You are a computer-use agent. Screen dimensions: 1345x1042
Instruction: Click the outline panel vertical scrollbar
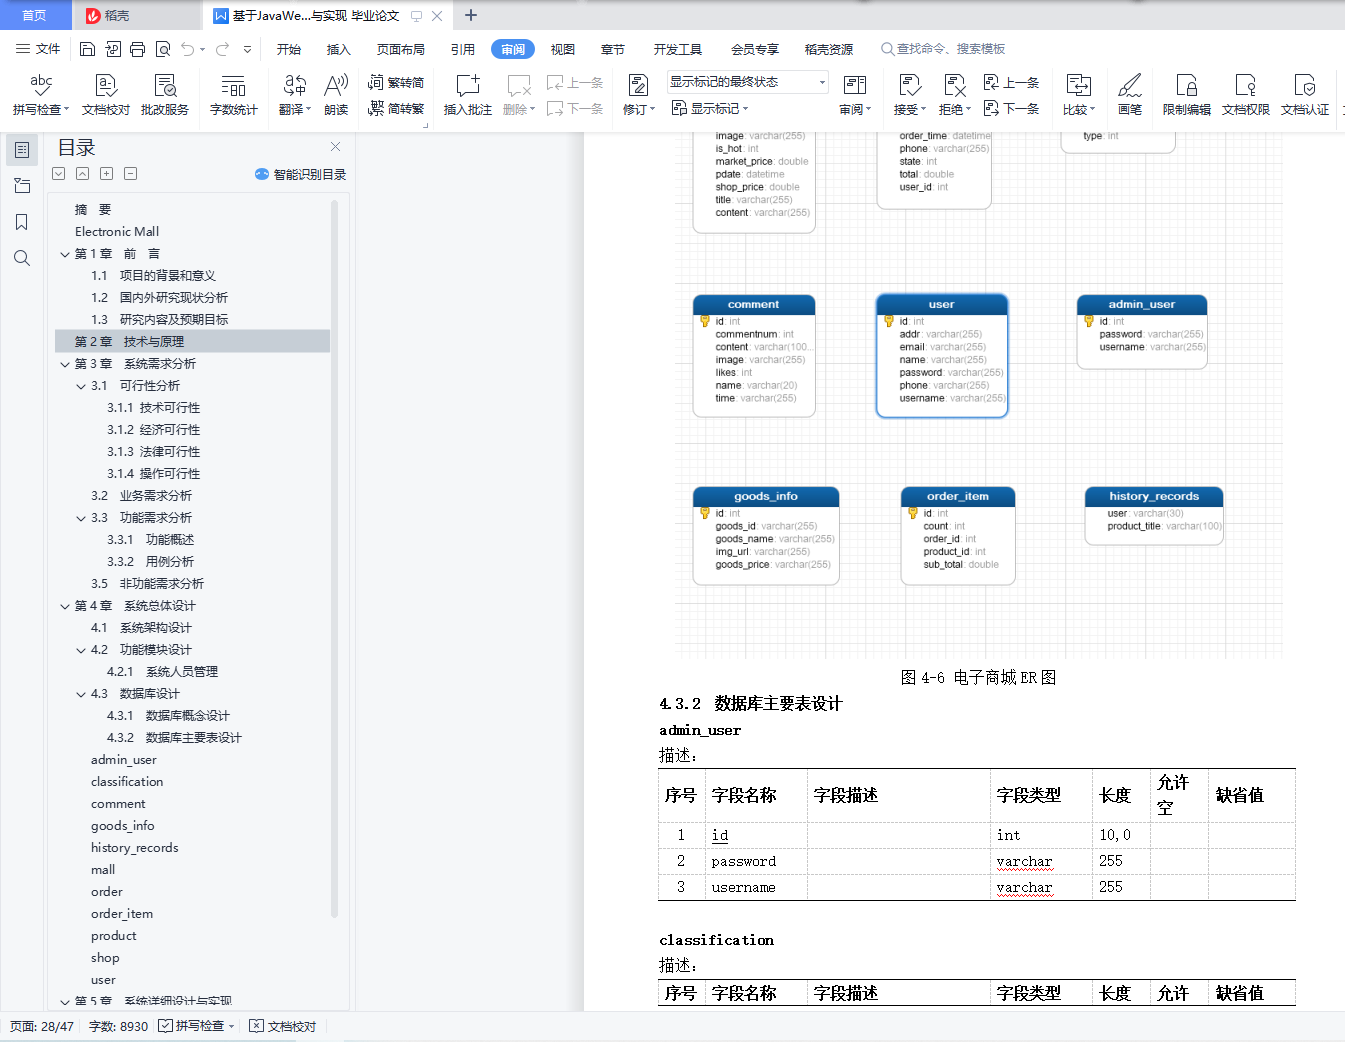tap(334, 560)
